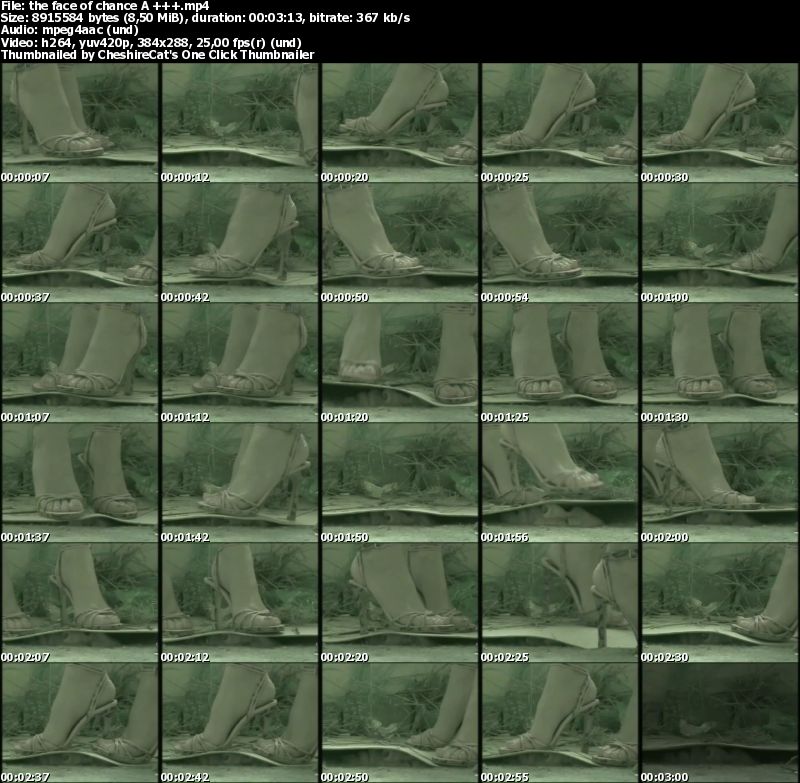Image resolution: width=800 pixels, height=783 pixels.
Task: Open the frame at 00:00:54
Action: 560,243
